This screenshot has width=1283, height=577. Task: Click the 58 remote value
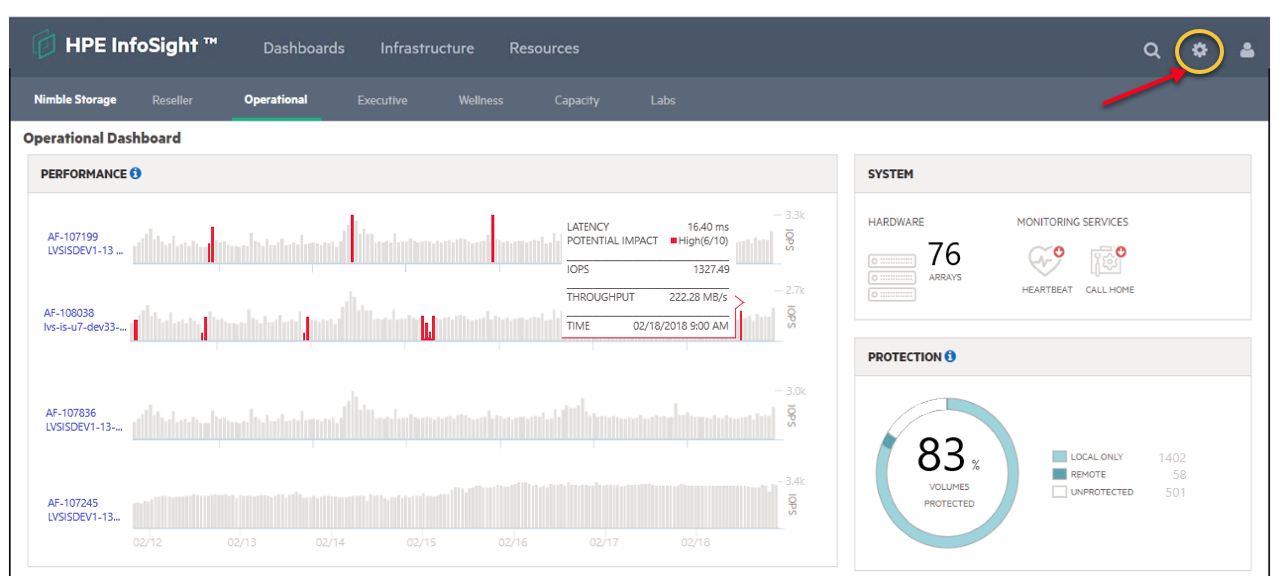click(1179, 475)
